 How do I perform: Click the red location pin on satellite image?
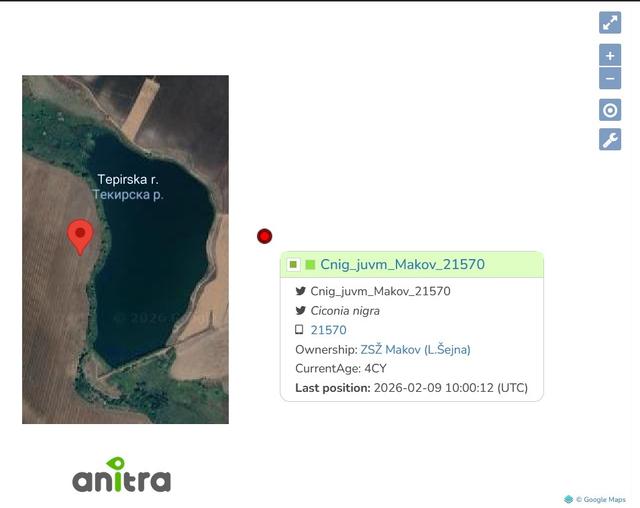[x=80, y=237]
